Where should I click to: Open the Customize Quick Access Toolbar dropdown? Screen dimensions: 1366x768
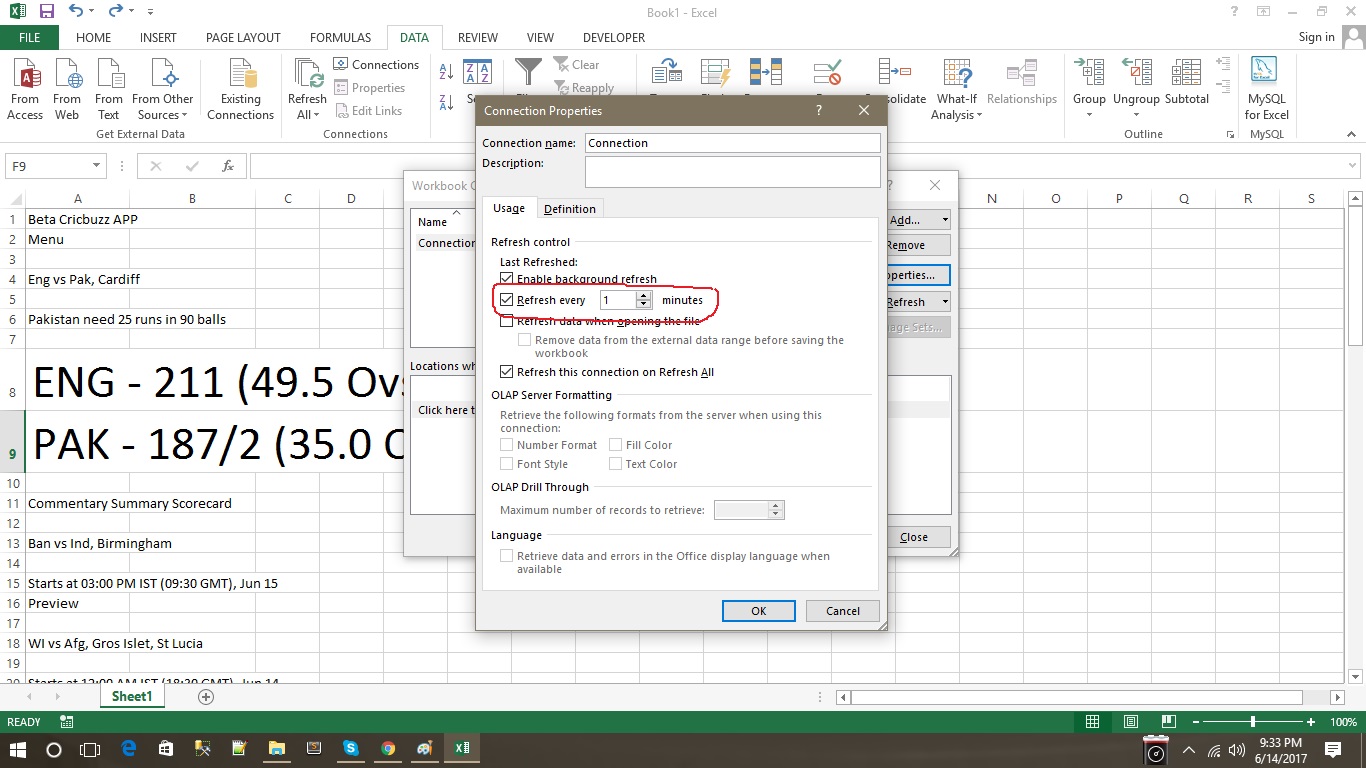150,12
